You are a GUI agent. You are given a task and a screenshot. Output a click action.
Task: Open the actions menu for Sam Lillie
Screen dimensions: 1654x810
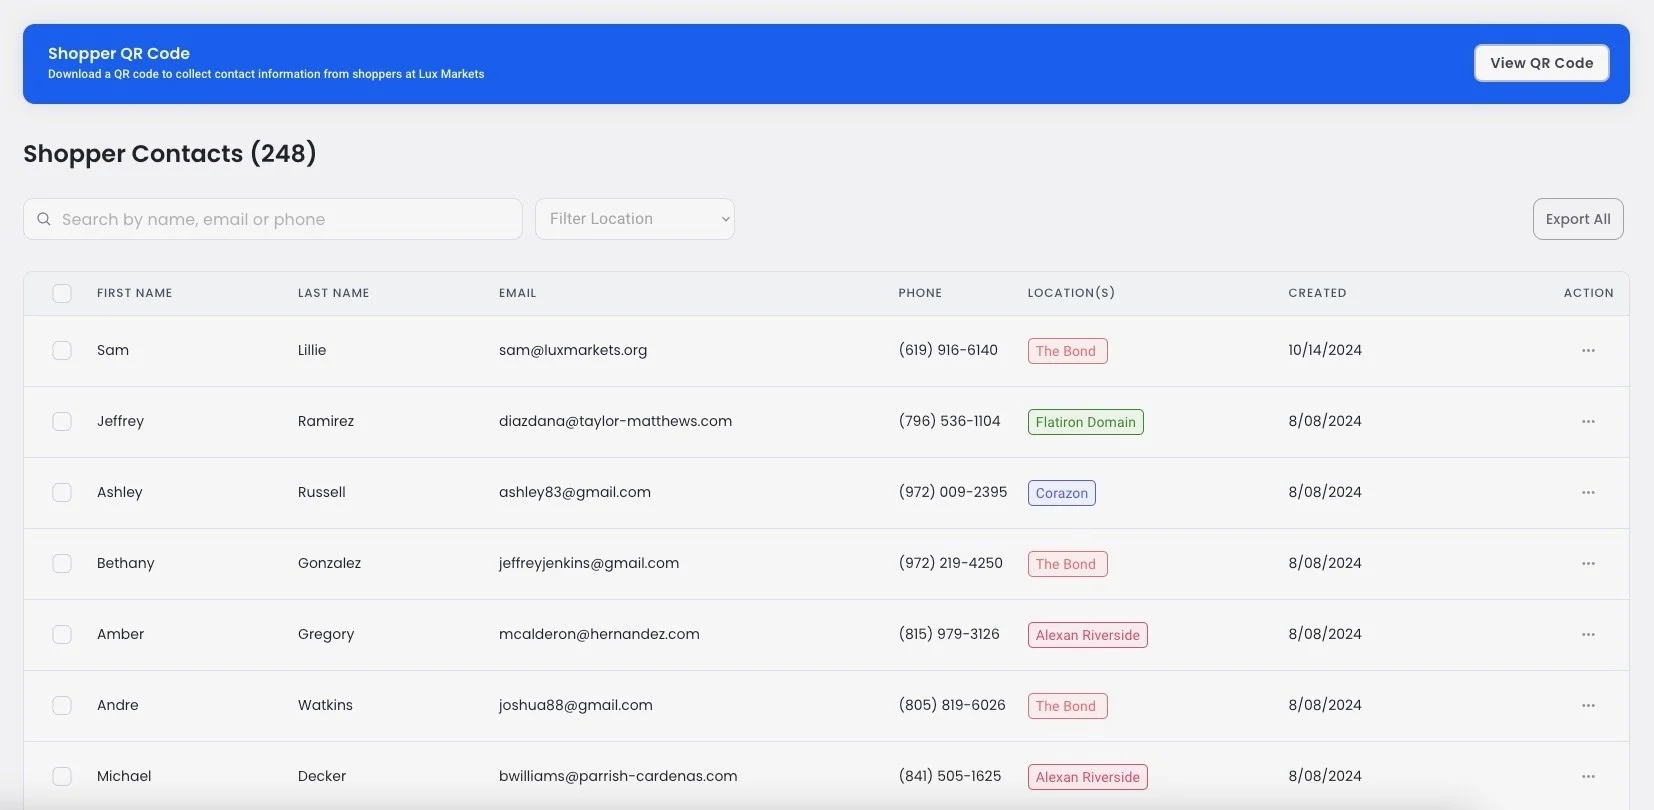(1588, 351)
